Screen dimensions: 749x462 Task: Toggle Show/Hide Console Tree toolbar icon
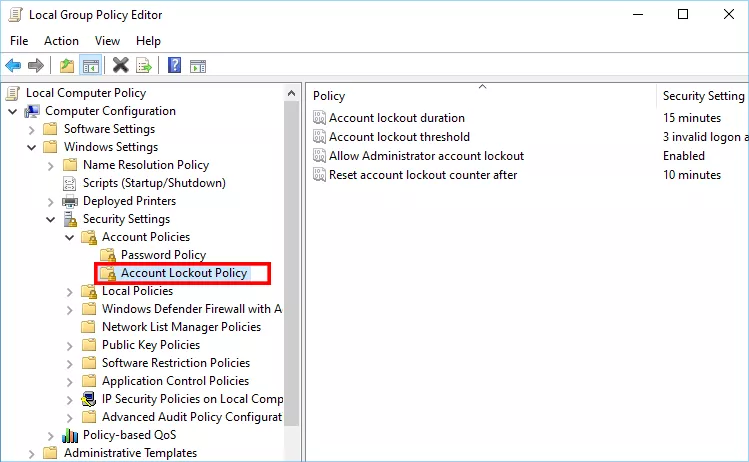pos(91,65)
